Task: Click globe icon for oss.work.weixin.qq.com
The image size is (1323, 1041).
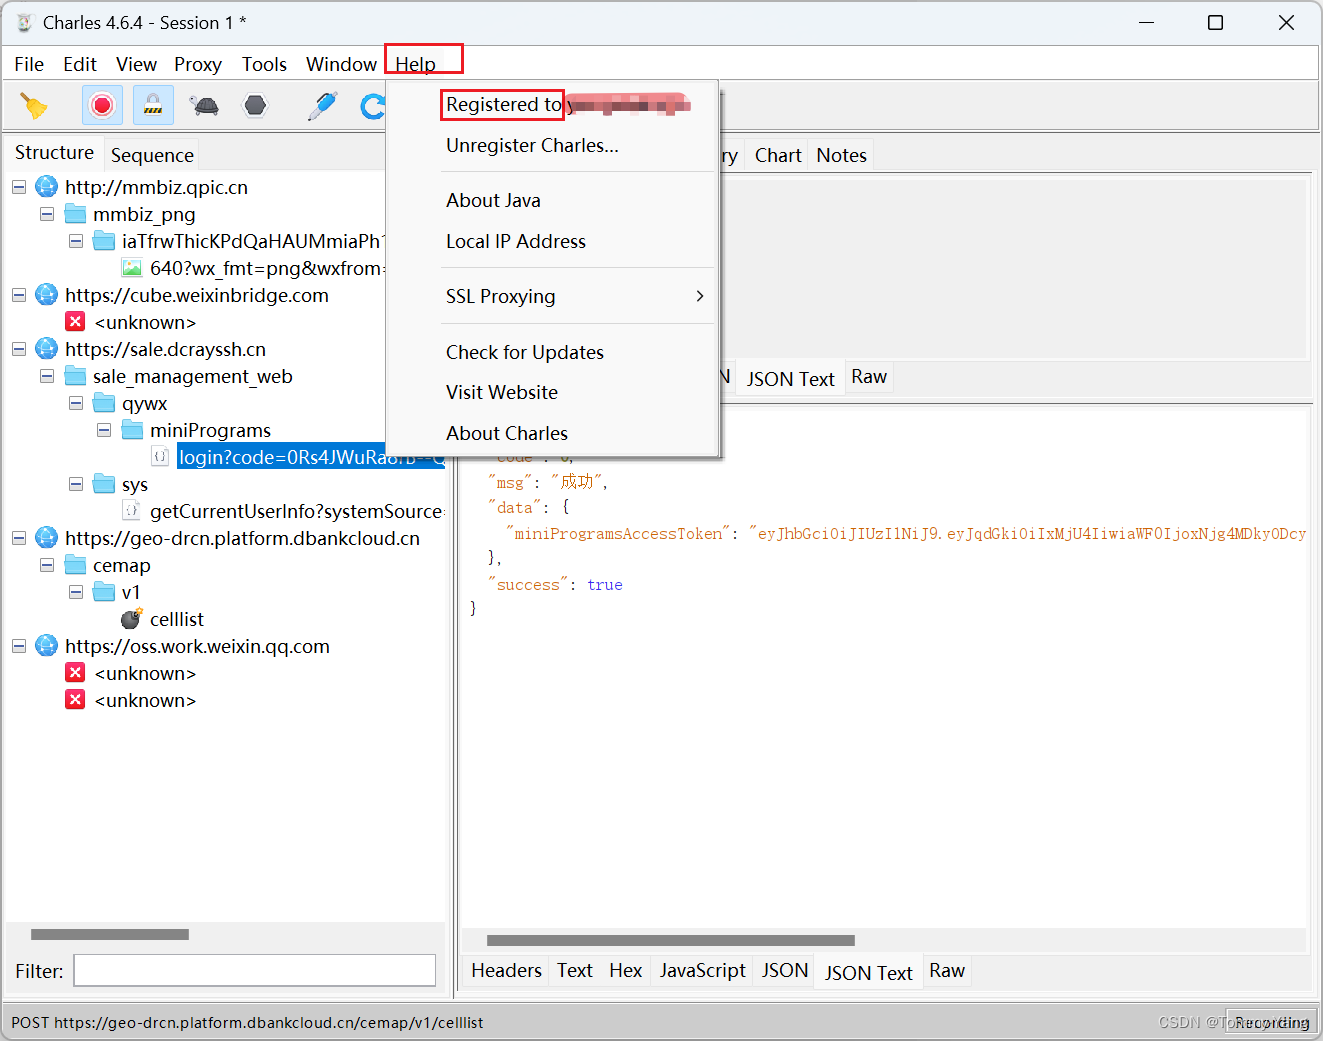Action: coord(46,645)
